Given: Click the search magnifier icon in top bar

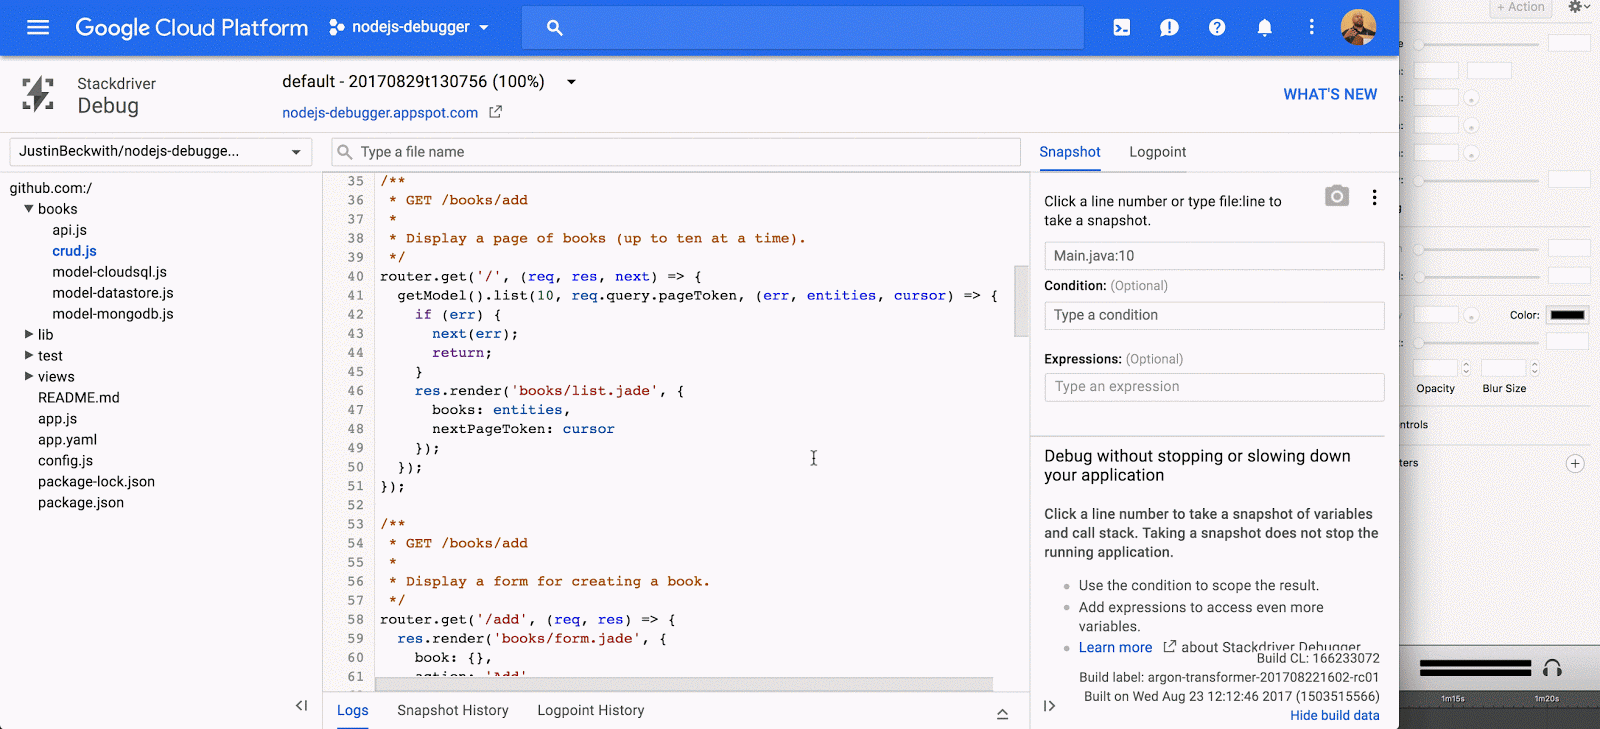Looking at the screenshot, I should point(555,28).
